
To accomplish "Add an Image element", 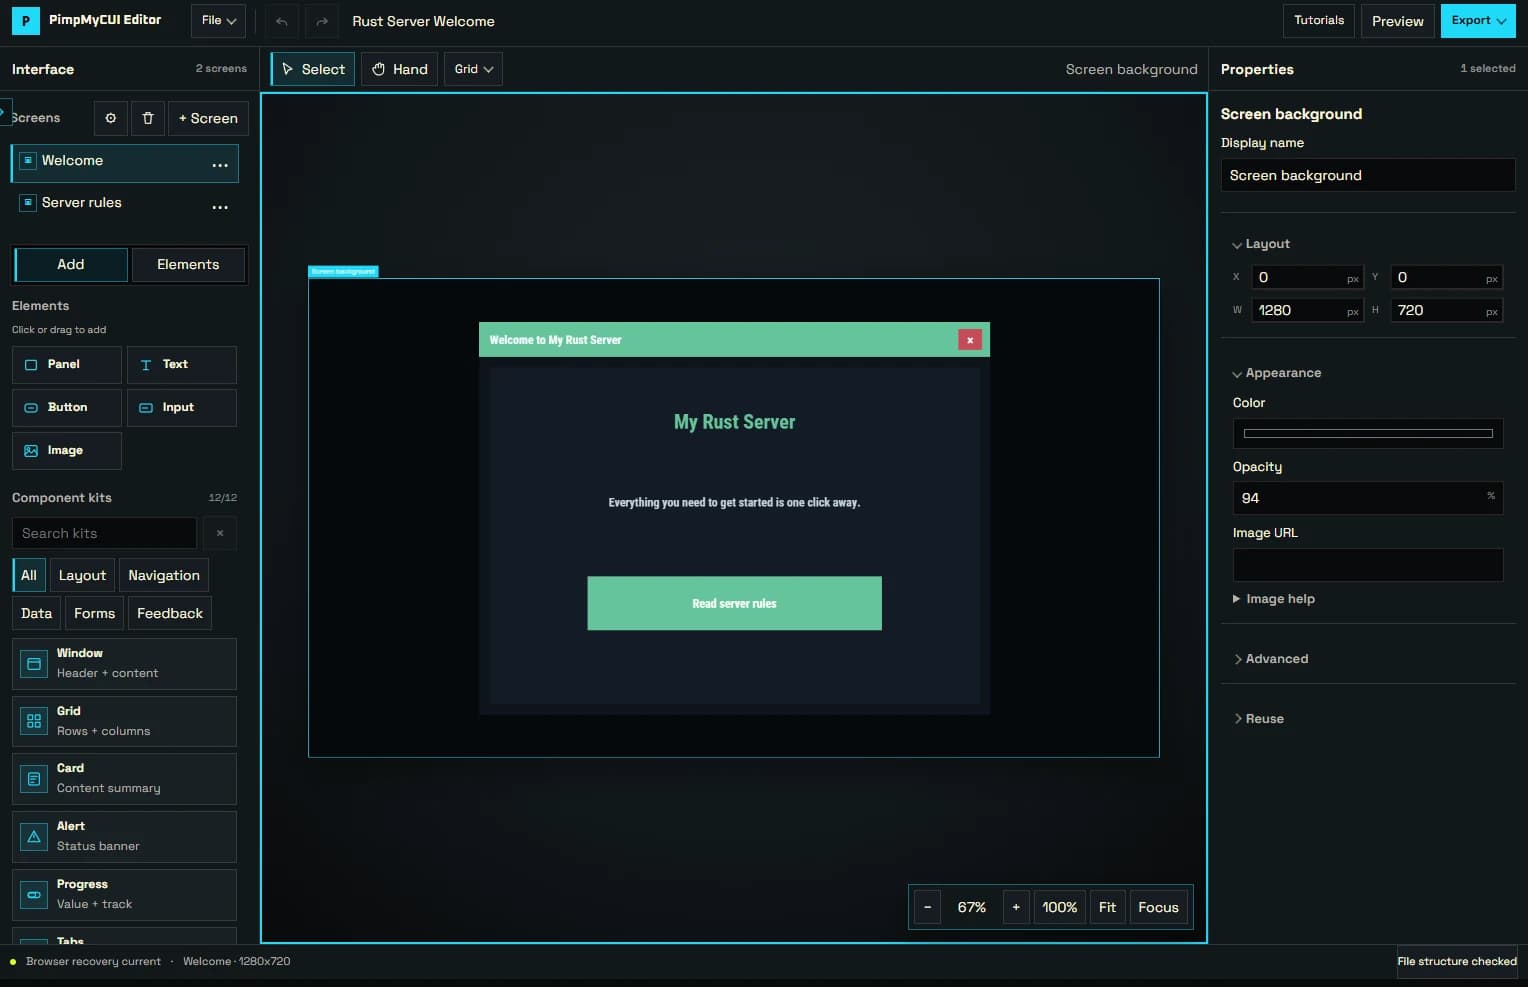I will [x=67, y=451].
